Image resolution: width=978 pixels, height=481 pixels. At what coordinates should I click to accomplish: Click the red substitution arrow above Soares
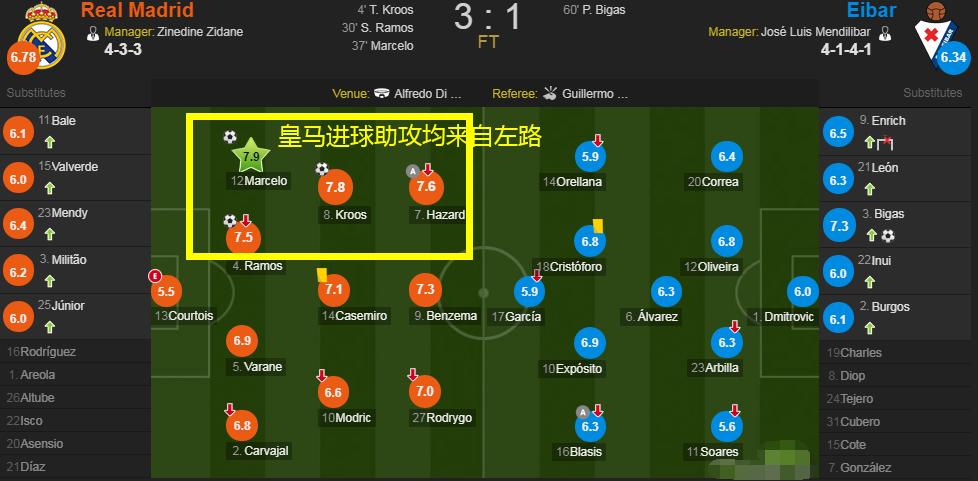[735, 409]
